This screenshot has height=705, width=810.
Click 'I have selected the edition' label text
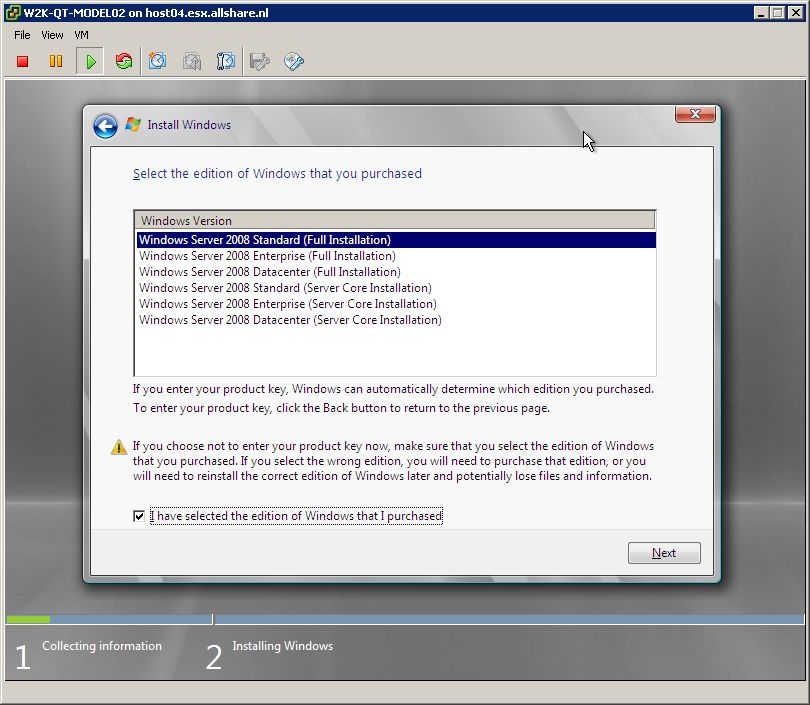[x=296, y=516]
